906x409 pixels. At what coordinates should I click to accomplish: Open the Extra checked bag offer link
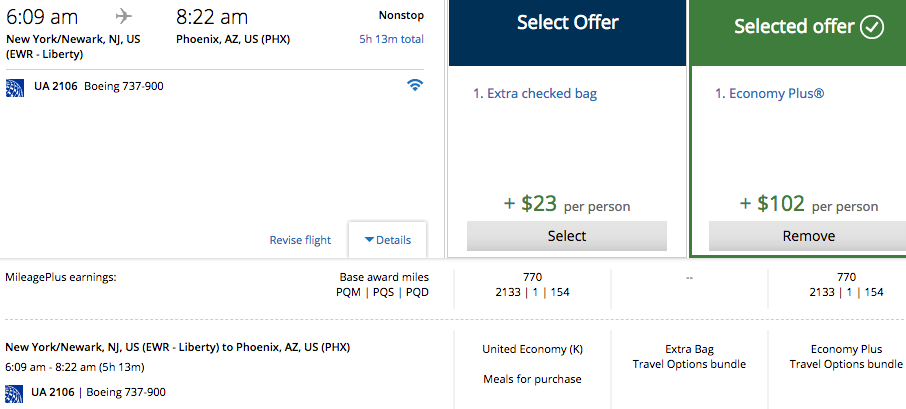pos(535,93)
